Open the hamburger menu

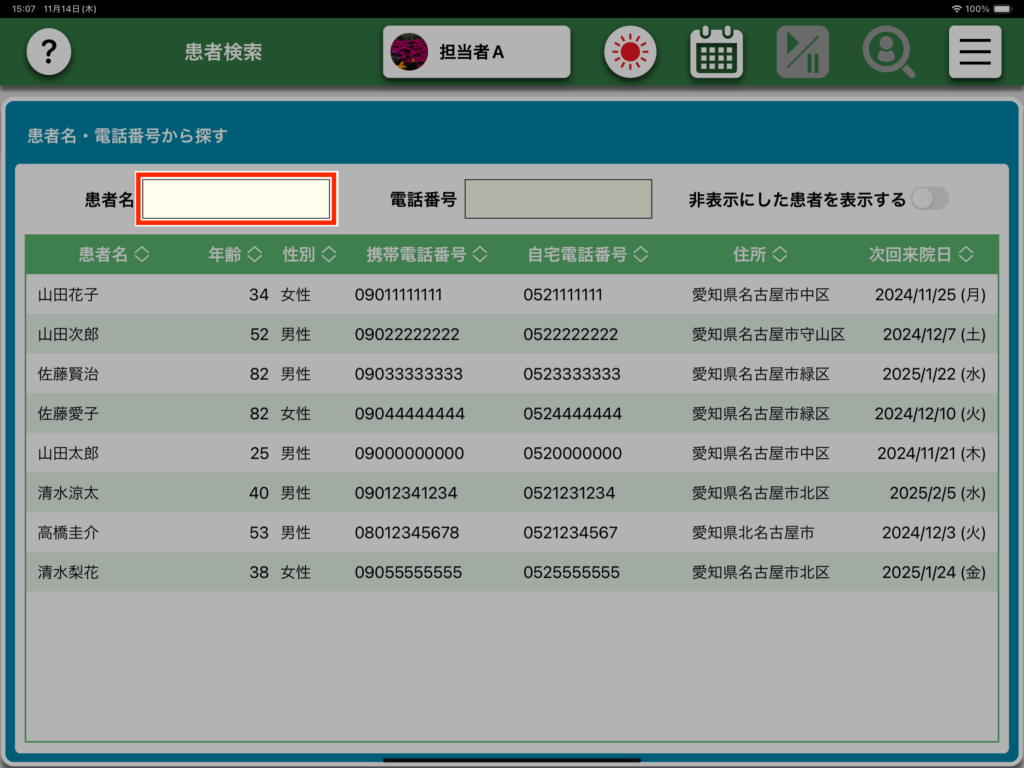click(974, 52)
